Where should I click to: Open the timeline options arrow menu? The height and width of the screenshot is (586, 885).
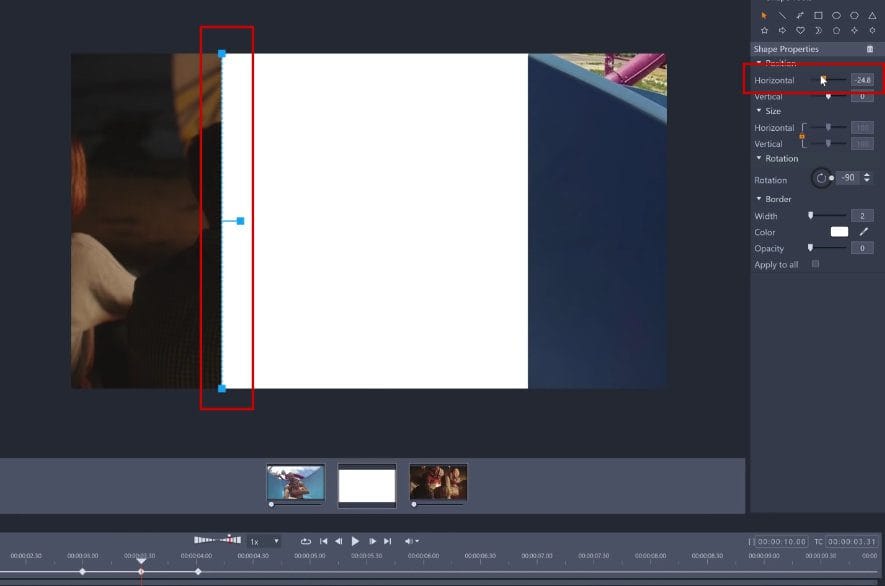coord(419,541)
